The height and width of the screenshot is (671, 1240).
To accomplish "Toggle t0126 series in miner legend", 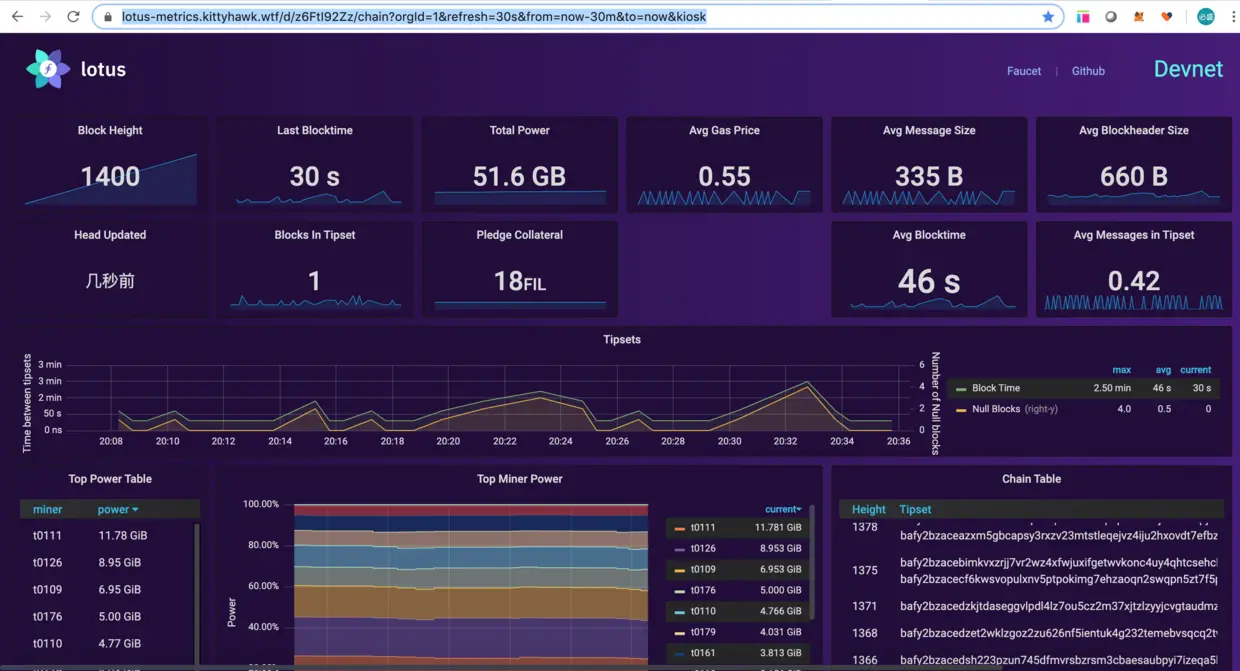I will pyautogui.click(x=703, y=548).
